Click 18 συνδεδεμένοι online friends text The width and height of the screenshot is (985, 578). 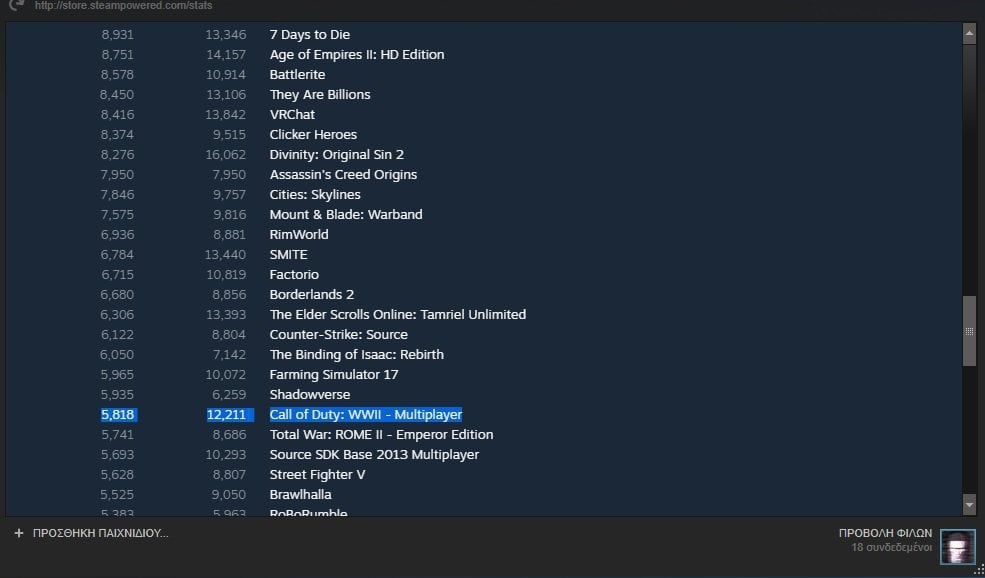tap(891, 548)
